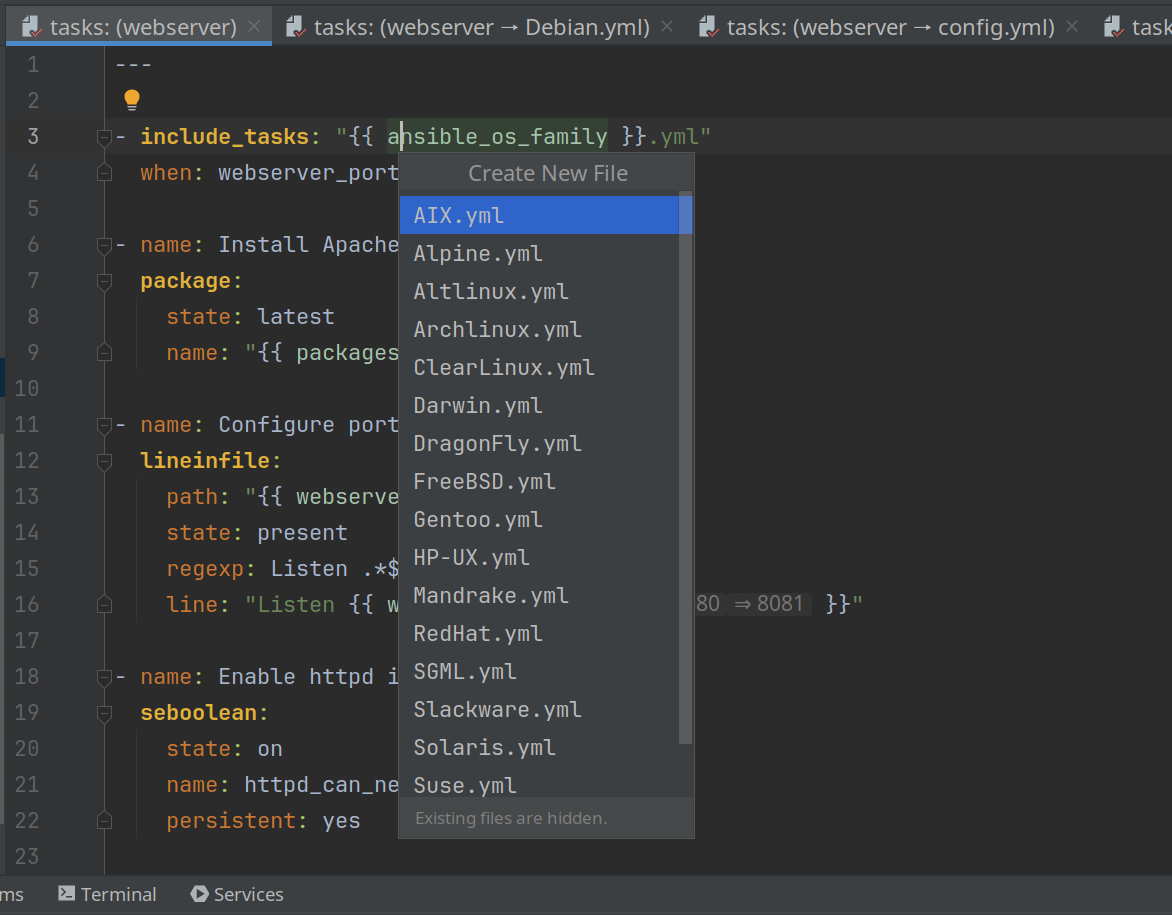Click the package module name on line 7
1172x915 pixels.
(185, 281)
